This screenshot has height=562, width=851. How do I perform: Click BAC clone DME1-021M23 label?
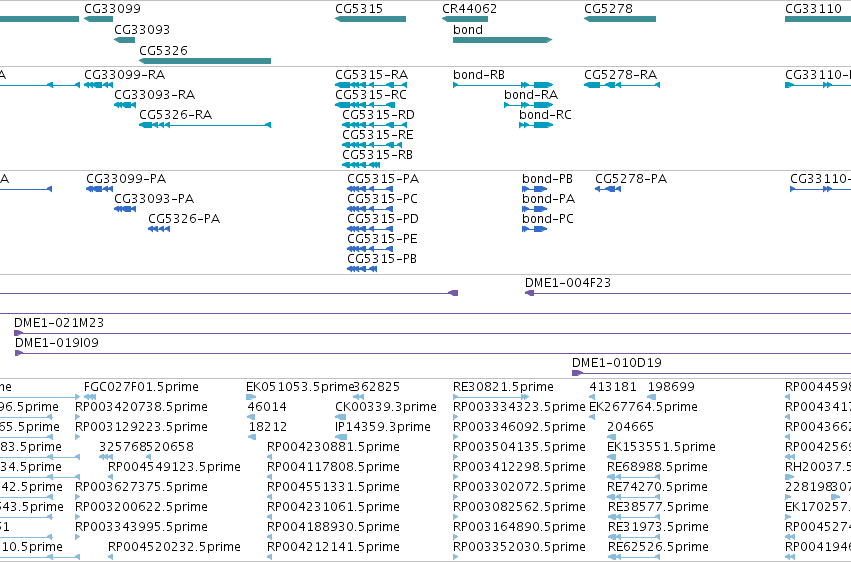(x=59, y=323)
